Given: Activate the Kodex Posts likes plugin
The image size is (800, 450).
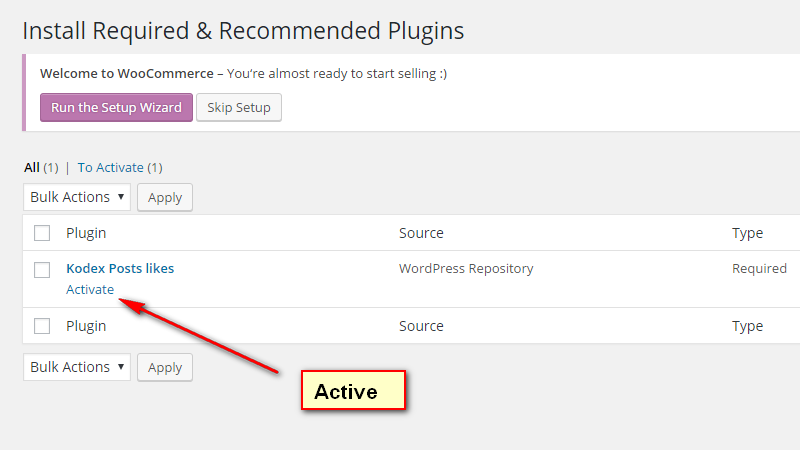Looking at the screenshot, I should coord(90,290).
